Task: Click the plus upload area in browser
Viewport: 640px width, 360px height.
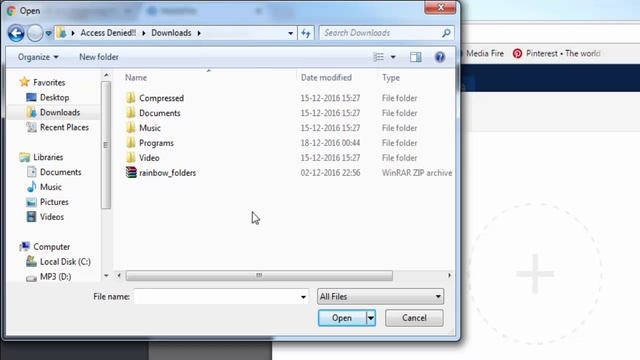Action: pos(535,274)
